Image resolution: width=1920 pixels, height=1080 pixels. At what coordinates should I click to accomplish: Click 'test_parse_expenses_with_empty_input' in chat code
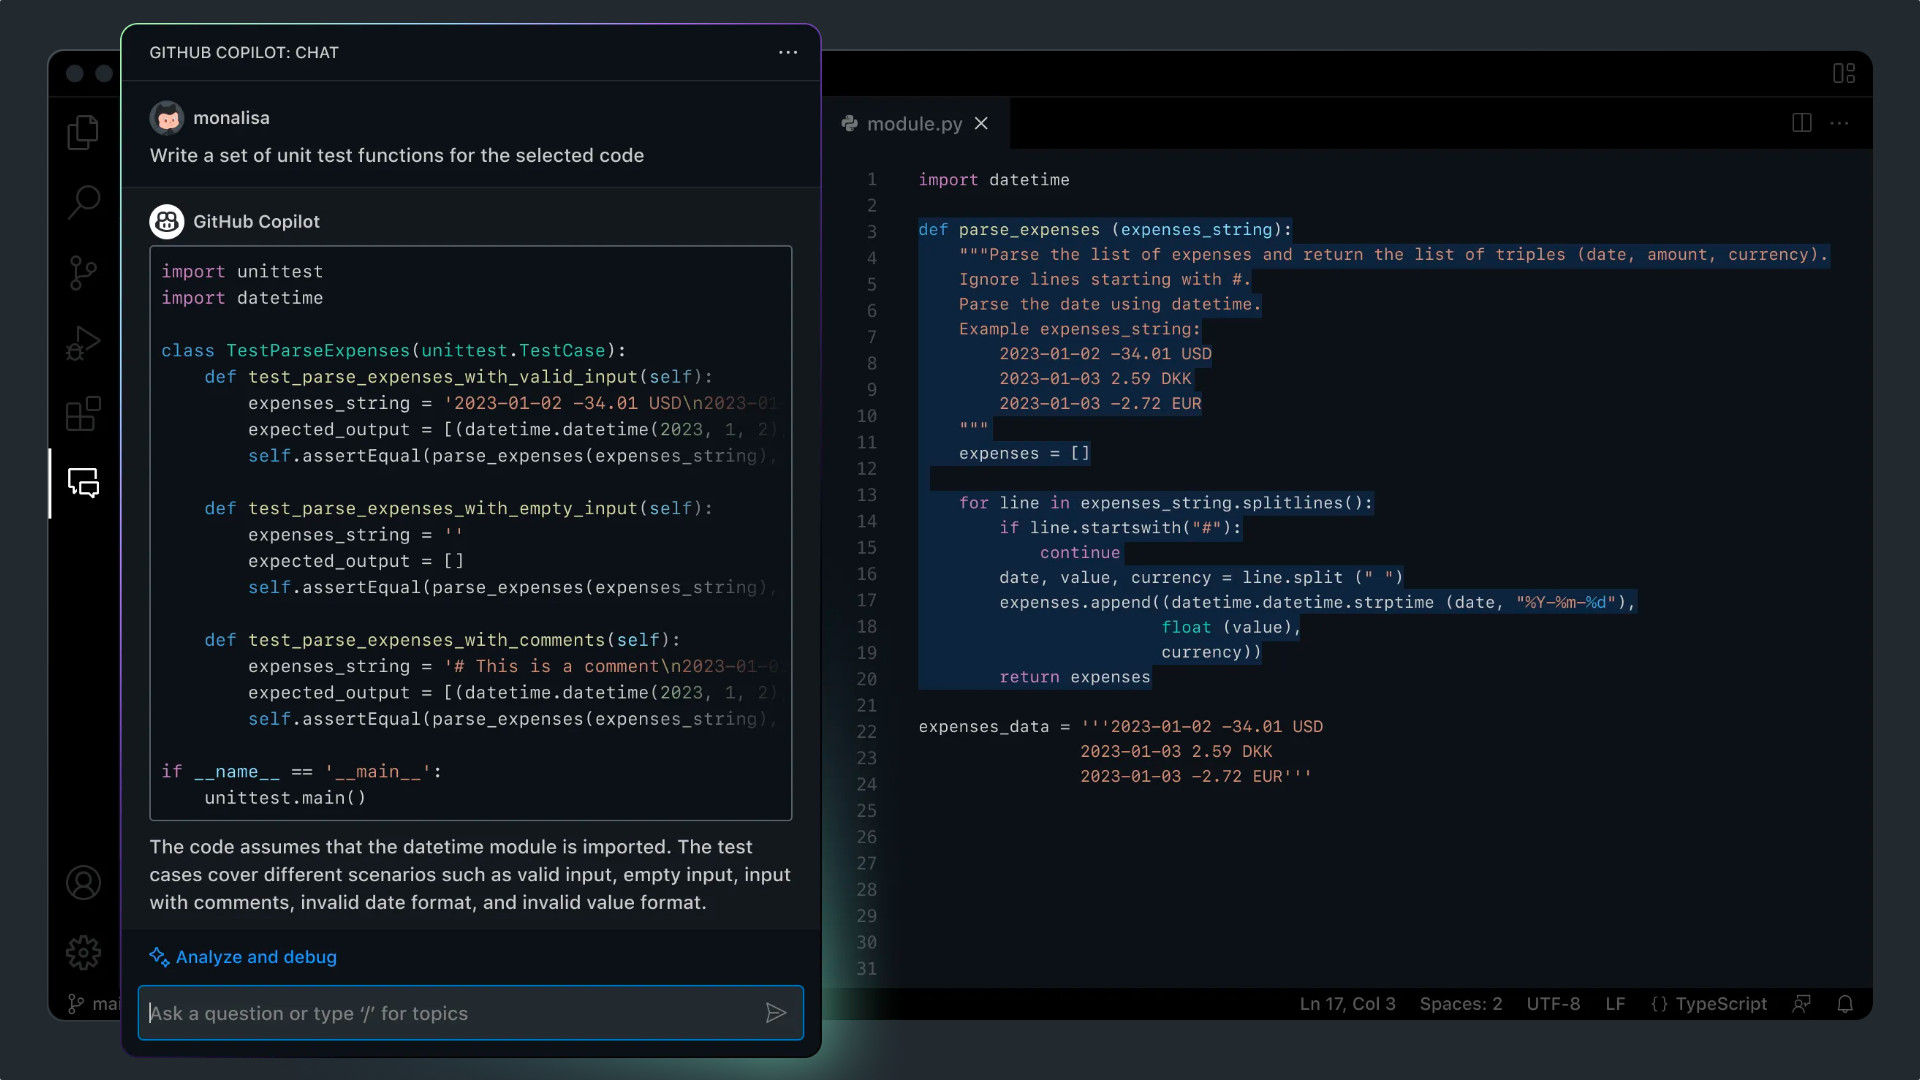click(443, 509)
